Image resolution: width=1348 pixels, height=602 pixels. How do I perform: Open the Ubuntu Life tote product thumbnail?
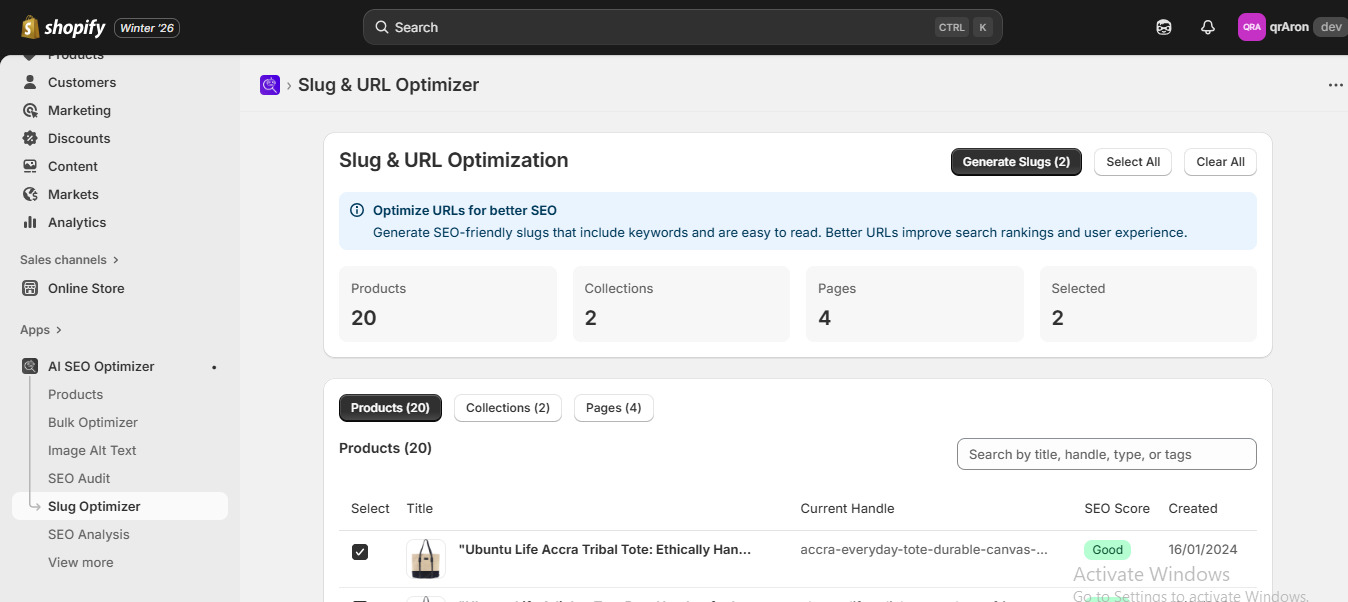point(426,559)
